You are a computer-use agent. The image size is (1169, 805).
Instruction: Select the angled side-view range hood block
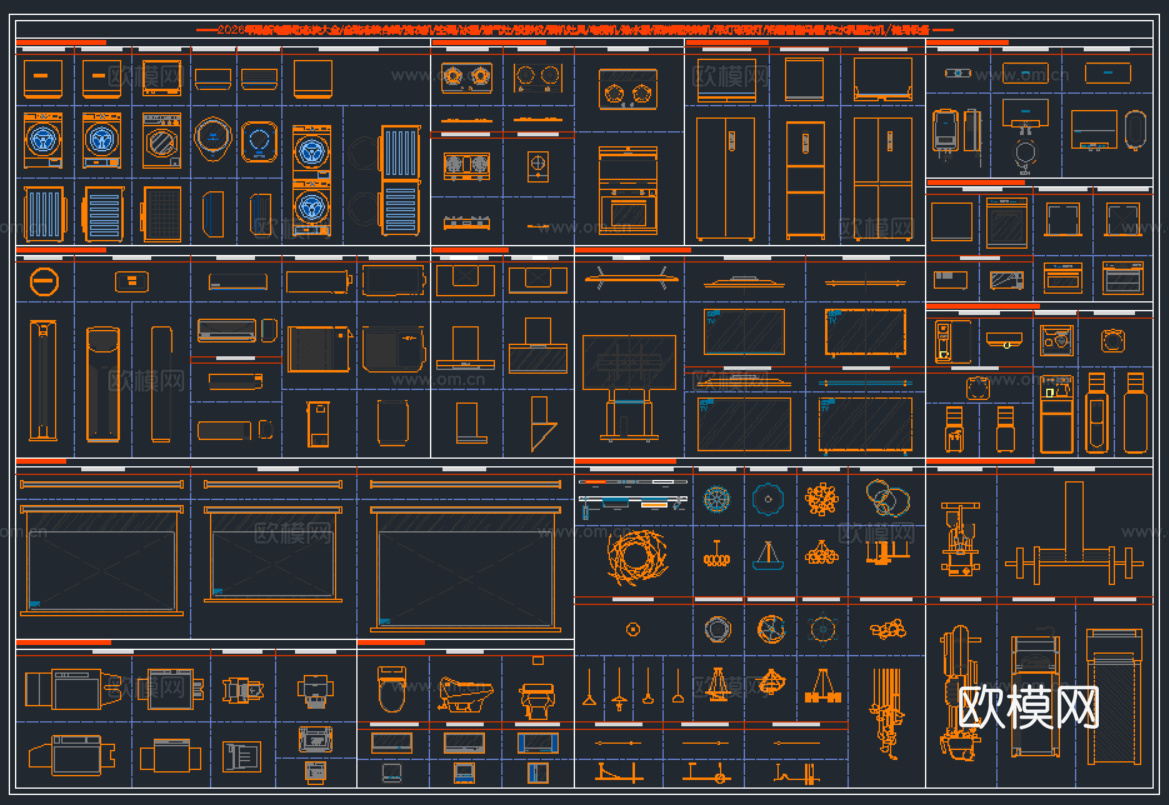coord(543,423)
